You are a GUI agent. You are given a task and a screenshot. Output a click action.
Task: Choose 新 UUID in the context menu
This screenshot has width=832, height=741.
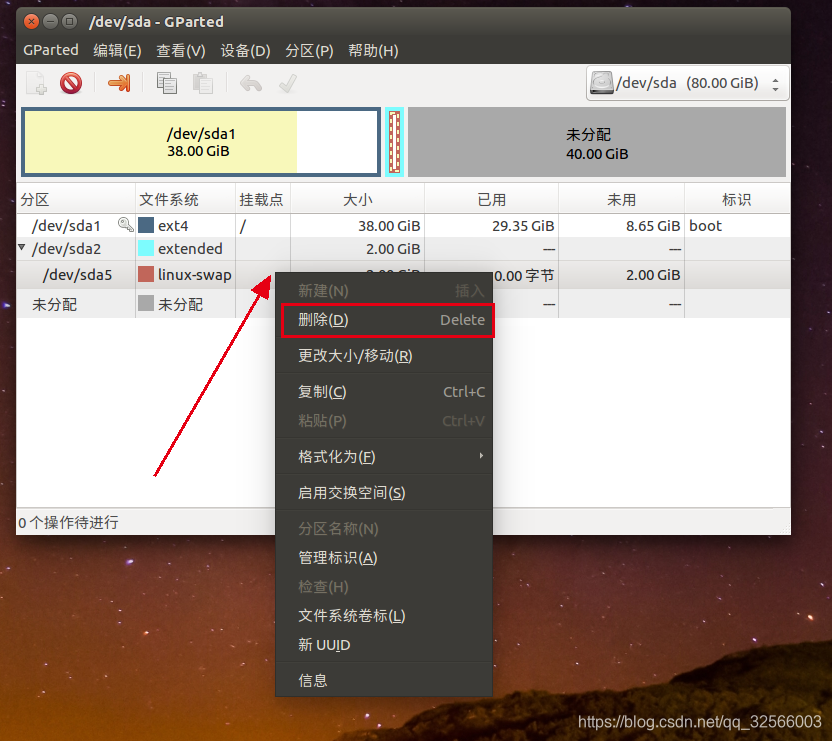tap(384, 645)
